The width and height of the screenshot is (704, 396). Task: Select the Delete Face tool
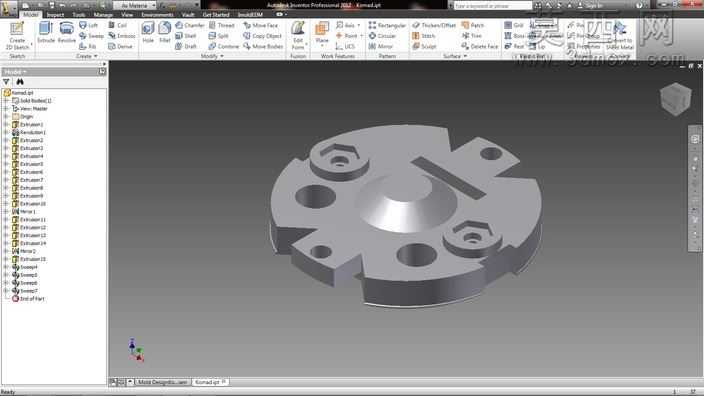(480, 46)
